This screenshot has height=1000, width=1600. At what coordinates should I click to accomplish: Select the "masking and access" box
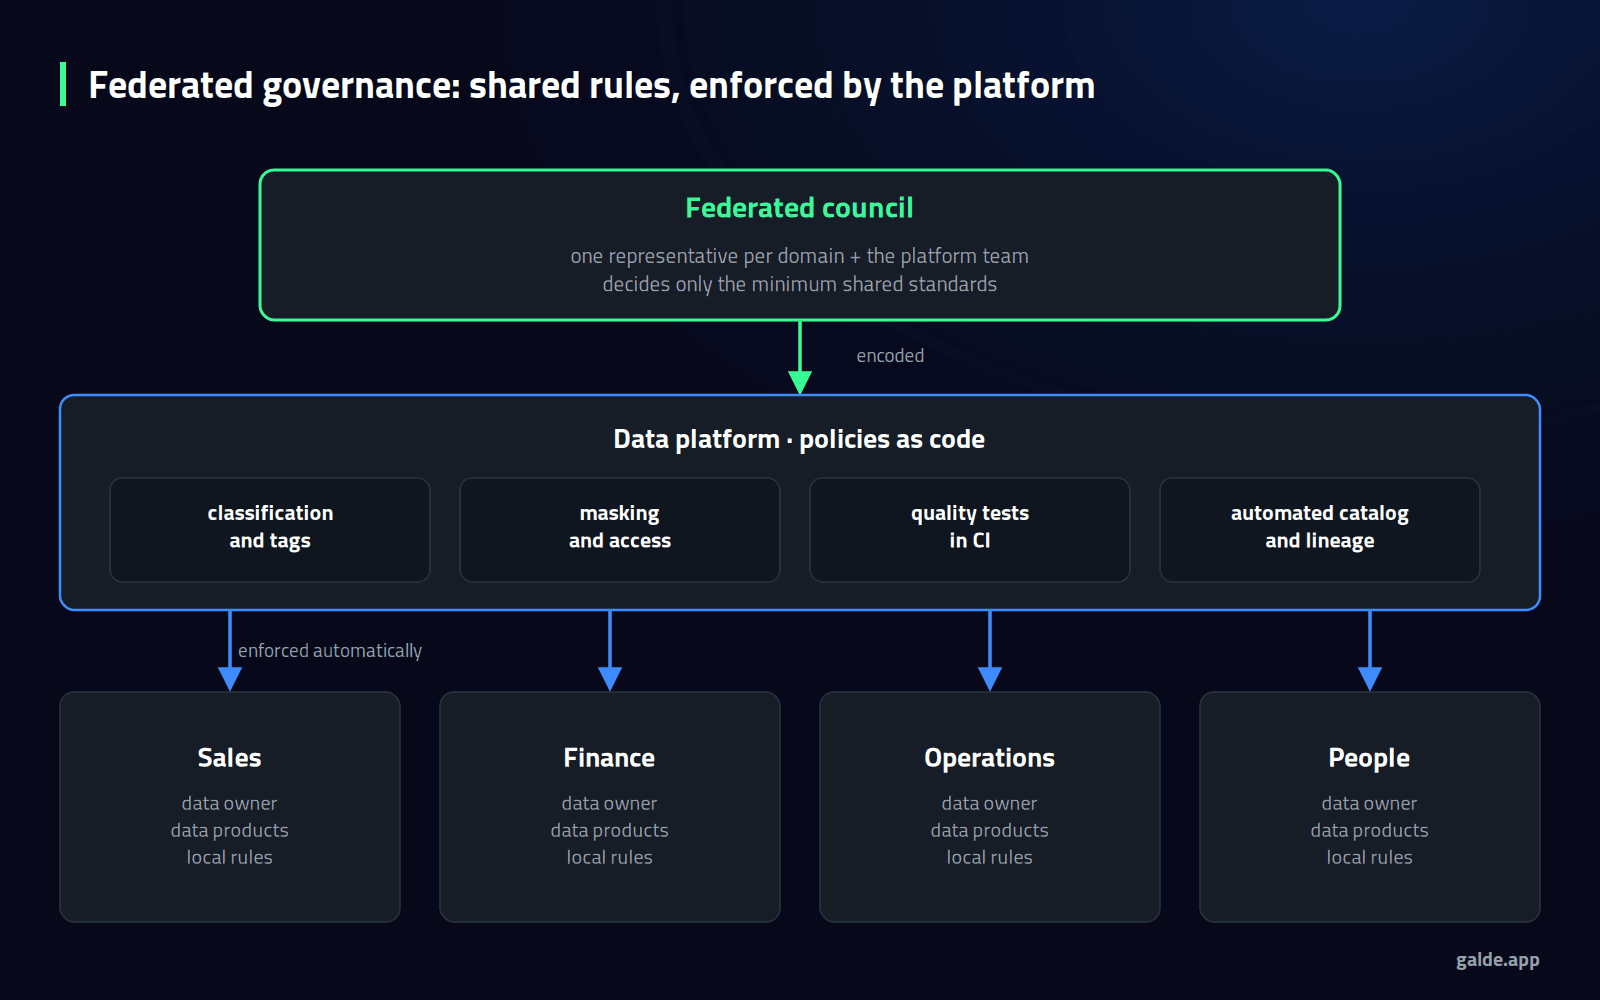(x=620, y=530)
